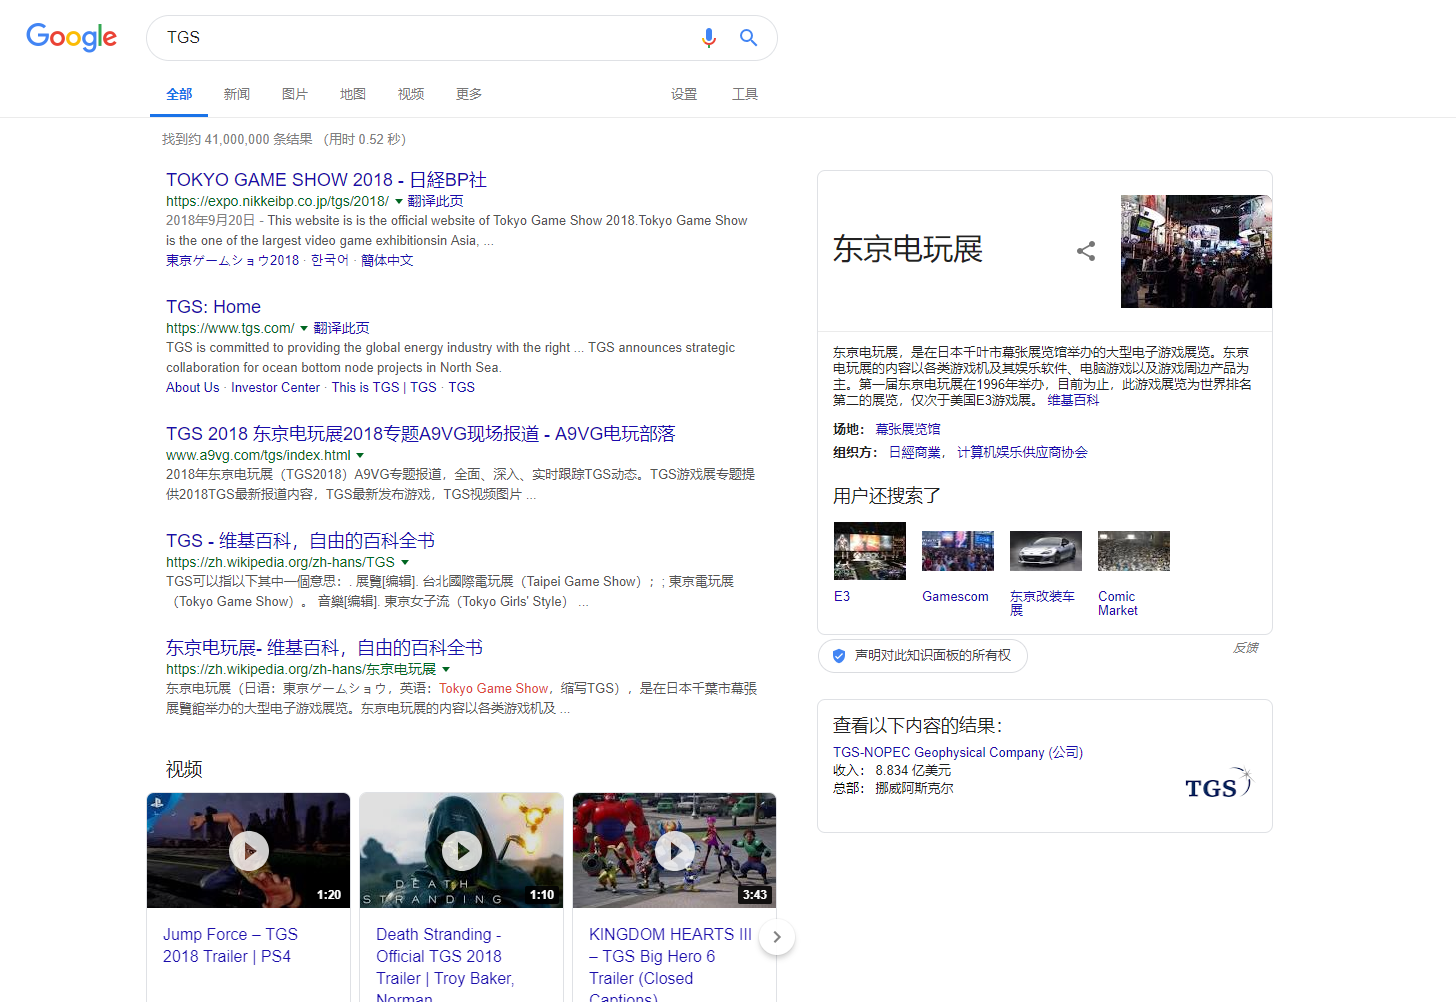Open Jump Force – TGS 2018 Trailer title
Viewport: 1456px width, 1002px height.
(231, 946)
